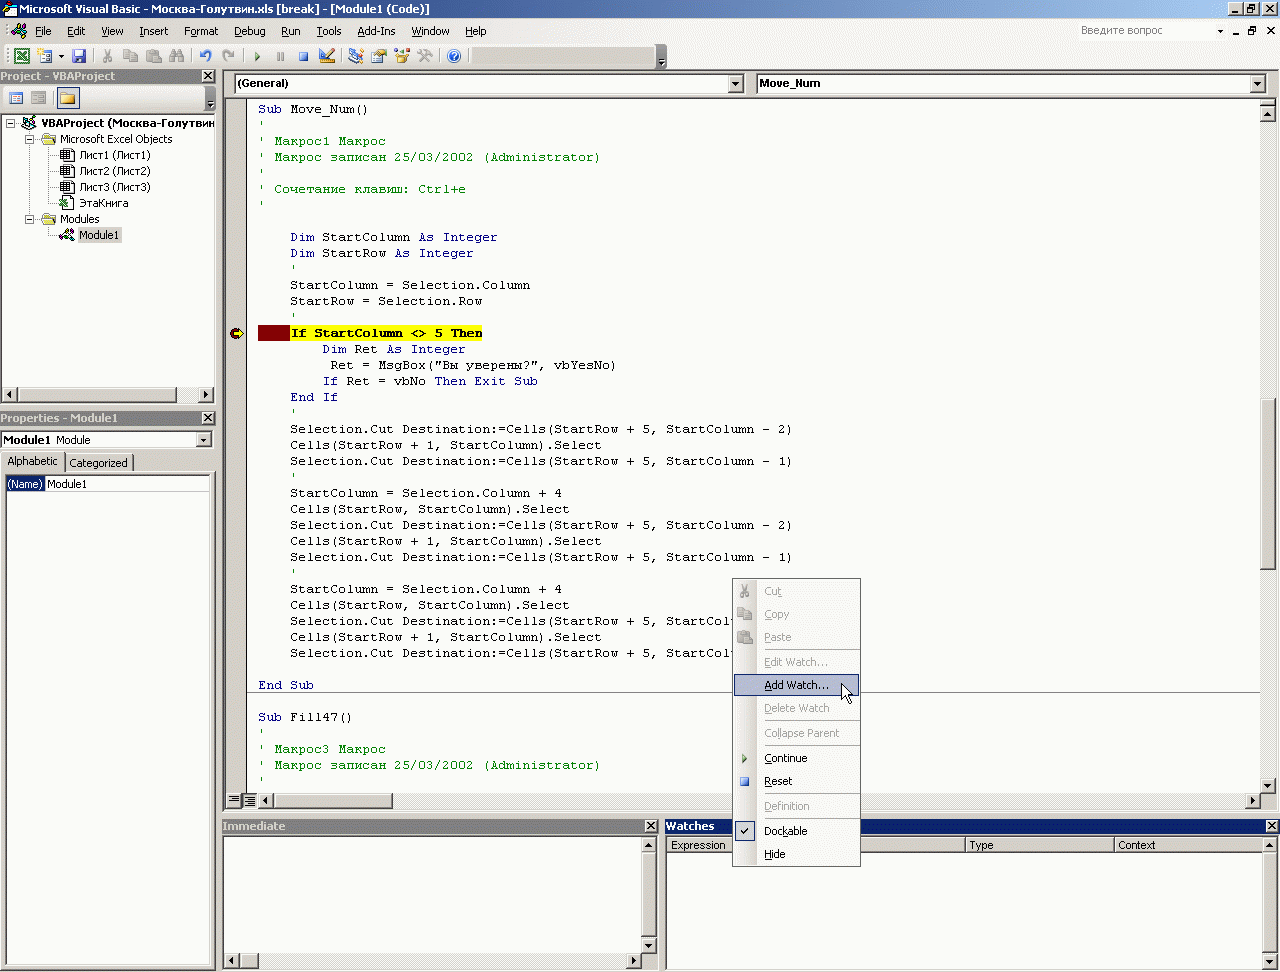Open the Debug menu
Viewport: 1280px width, 972px height.
click(249, 31)
